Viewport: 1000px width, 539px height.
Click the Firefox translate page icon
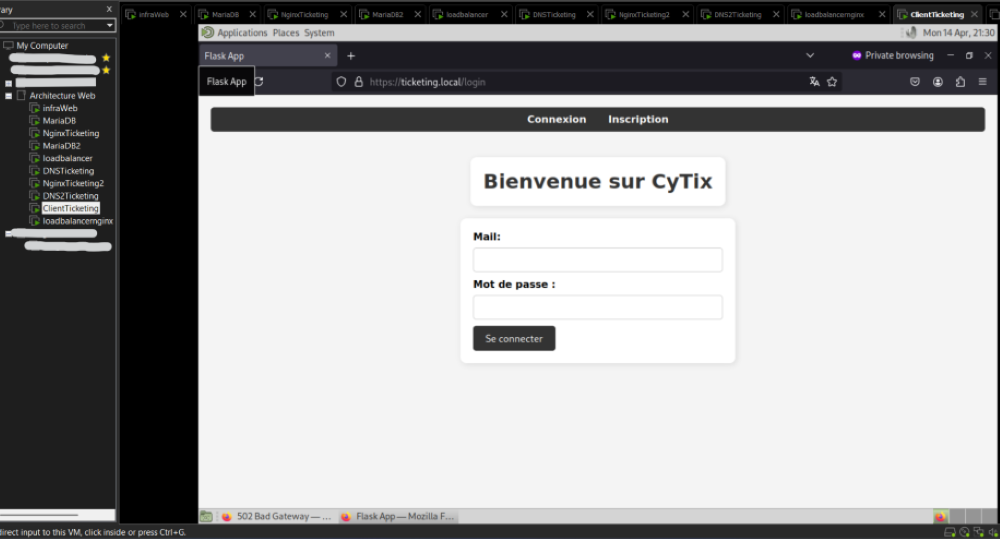tap(814, 82)
